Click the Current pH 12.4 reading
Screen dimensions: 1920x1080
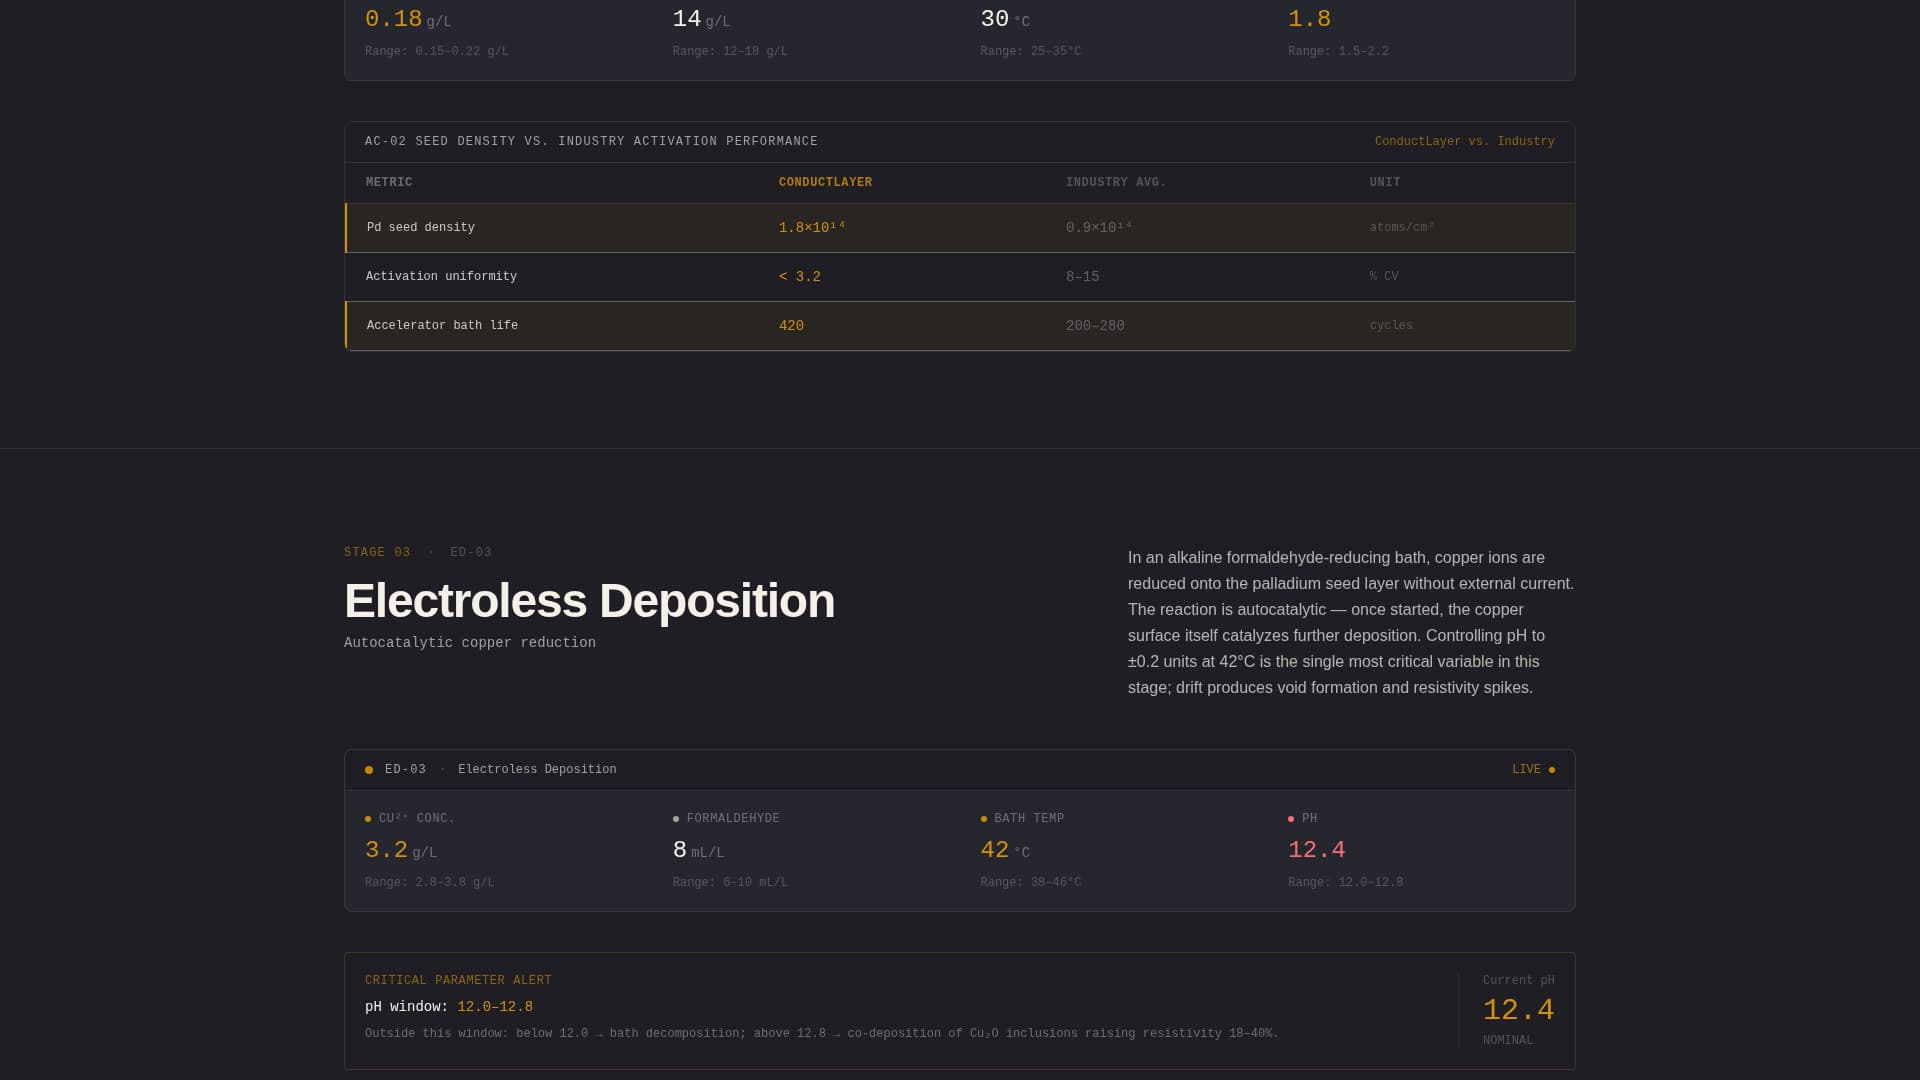click(1518, 1010)
